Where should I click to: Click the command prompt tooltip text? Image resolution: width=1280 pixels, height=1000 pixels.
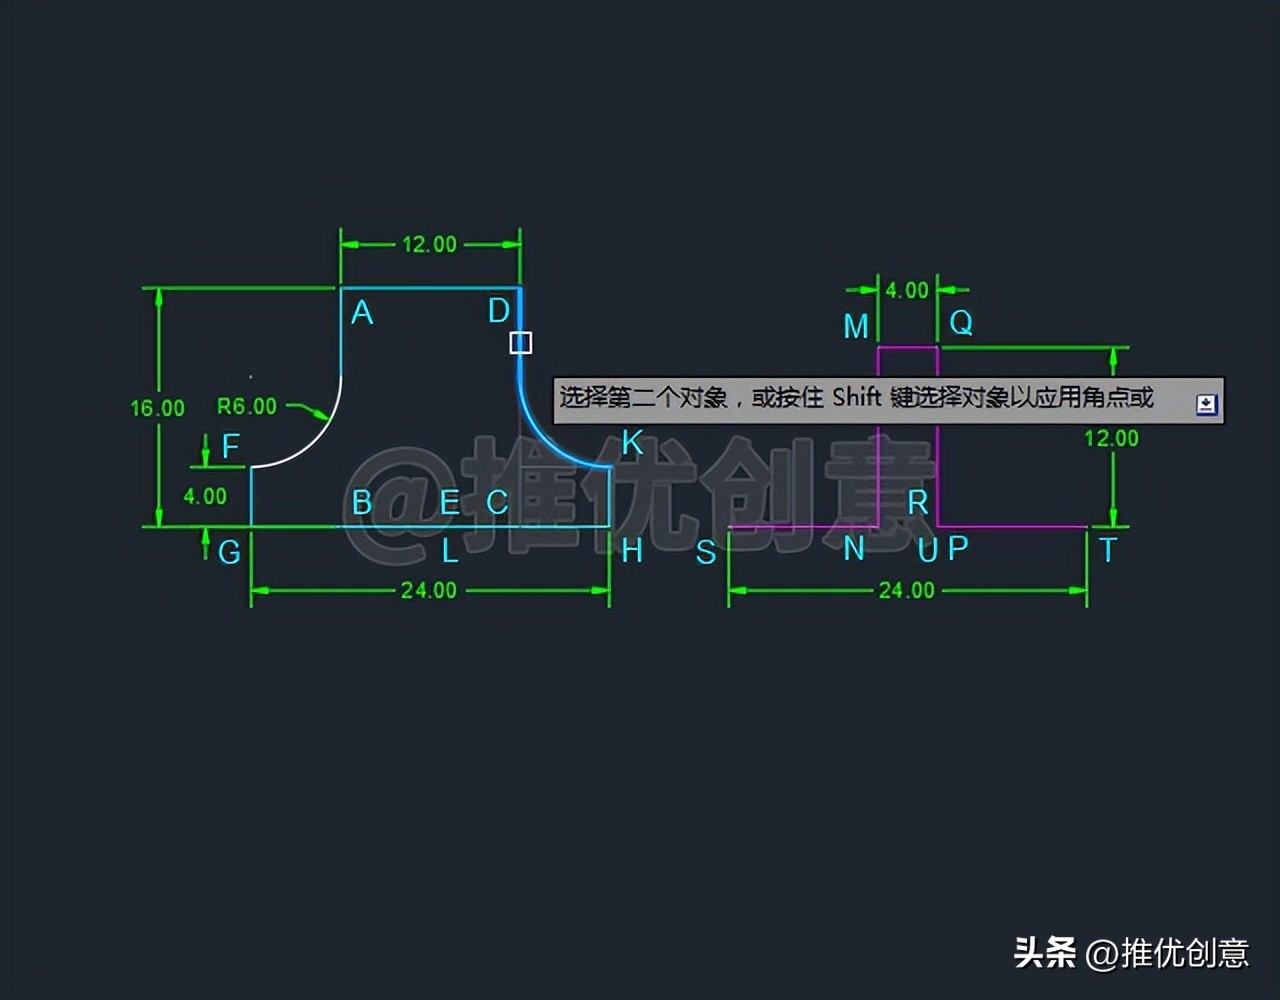856,398
